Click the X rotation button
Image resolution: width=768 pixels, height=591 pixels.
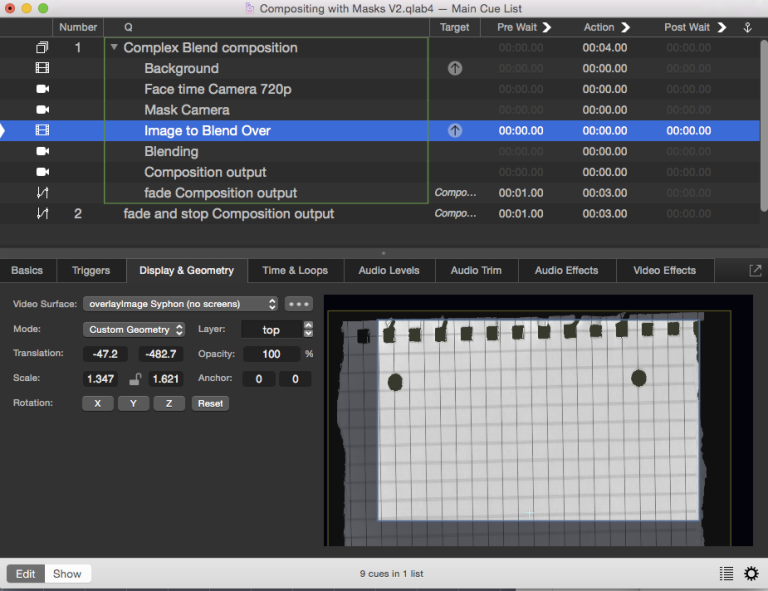pyautogui.click(x=97, y=403)
